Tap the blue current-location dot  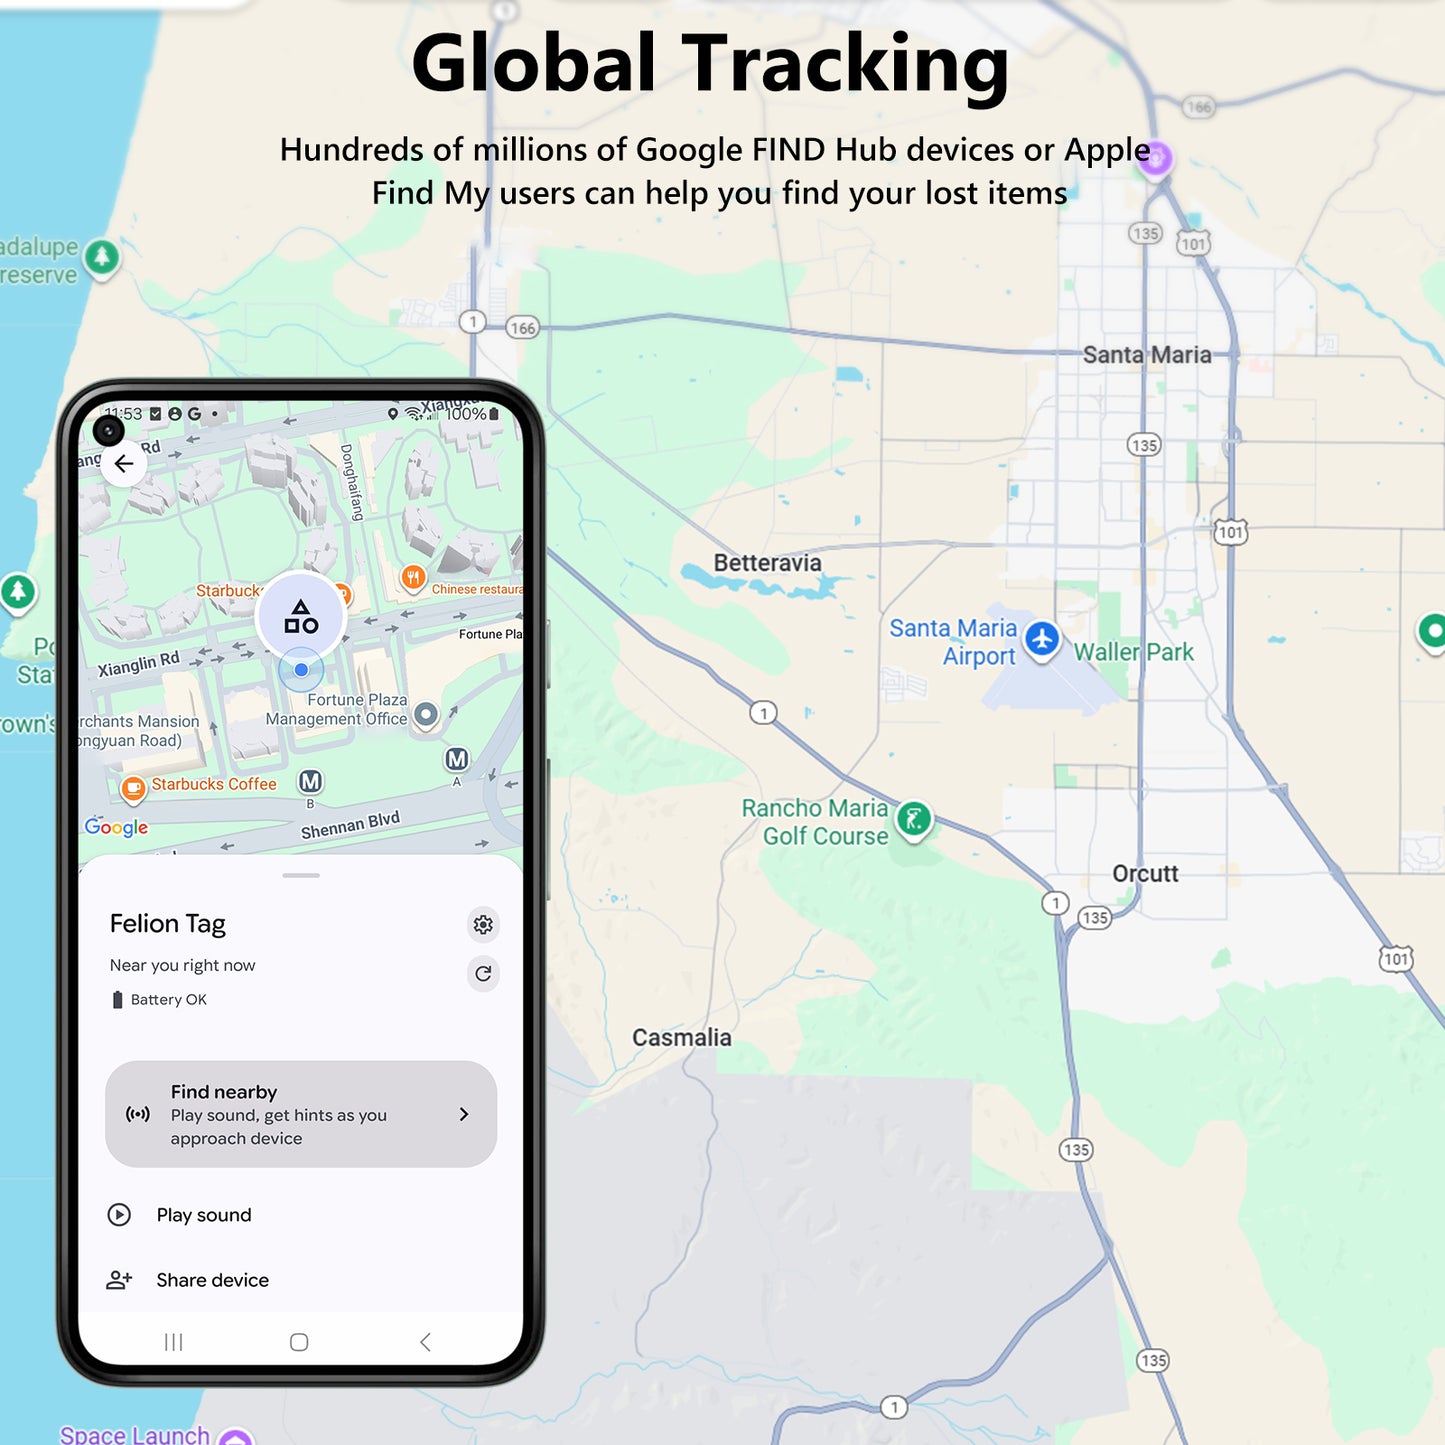(301, 670)
